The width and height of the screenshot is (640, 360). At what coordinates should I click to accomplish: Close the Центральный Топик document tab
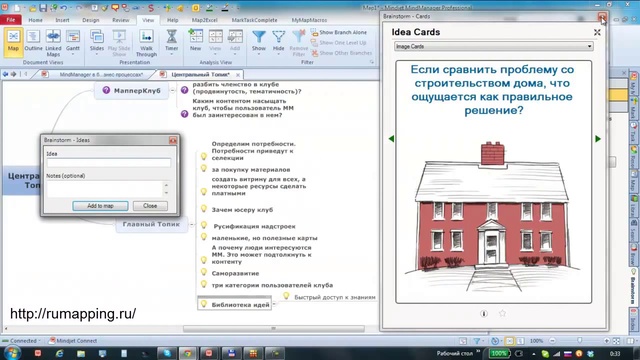coord(238,75)
